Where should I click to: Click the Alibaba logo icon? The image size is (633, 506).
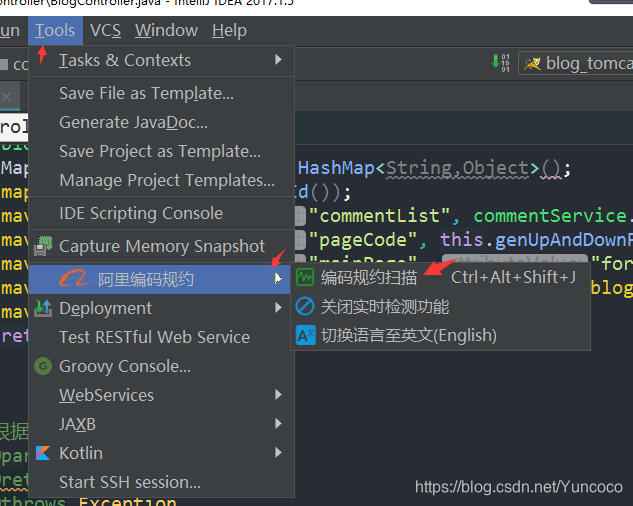(74, 279)
